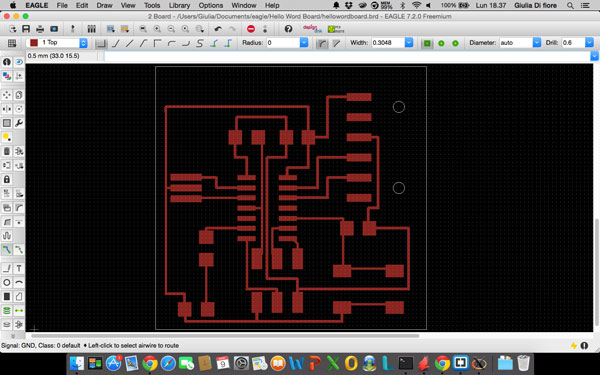This screenshot has width=600, height=375.
Task: Open Finder from the Dock
Action: [77, 363]
